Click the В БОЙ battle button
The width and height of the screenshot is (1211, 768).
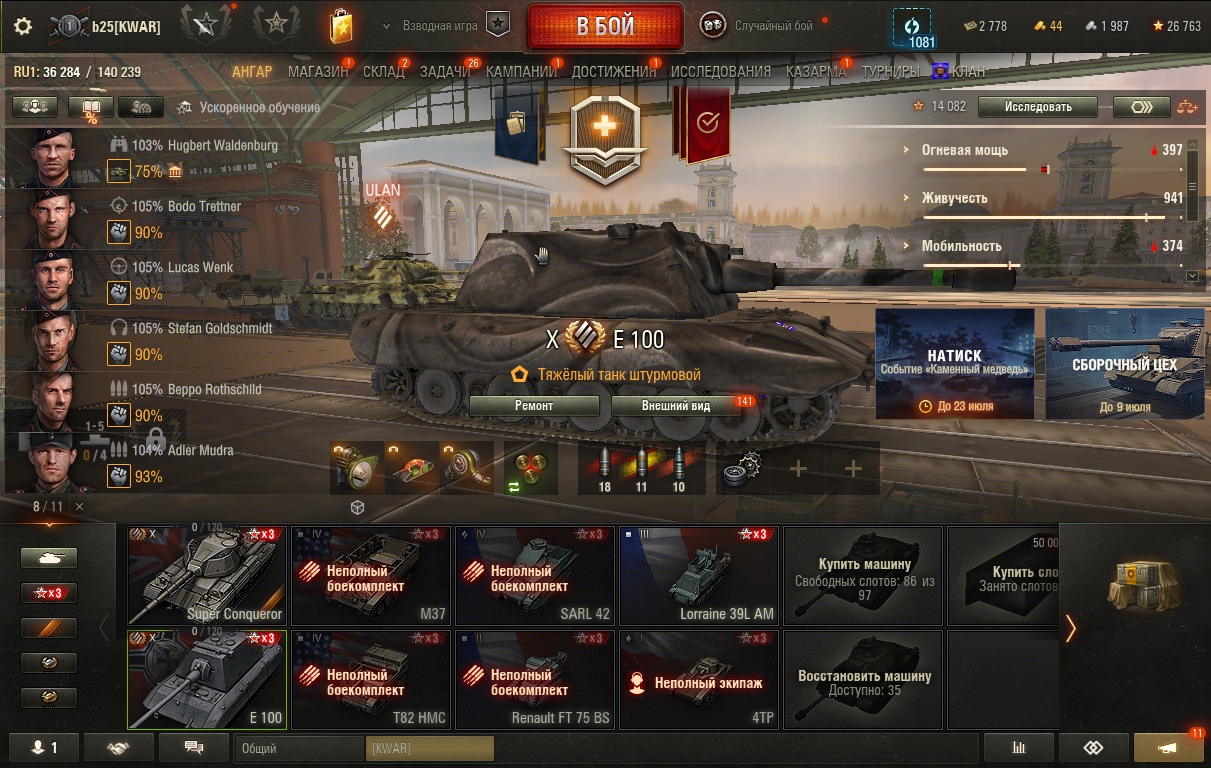click(x=605, y=26)
